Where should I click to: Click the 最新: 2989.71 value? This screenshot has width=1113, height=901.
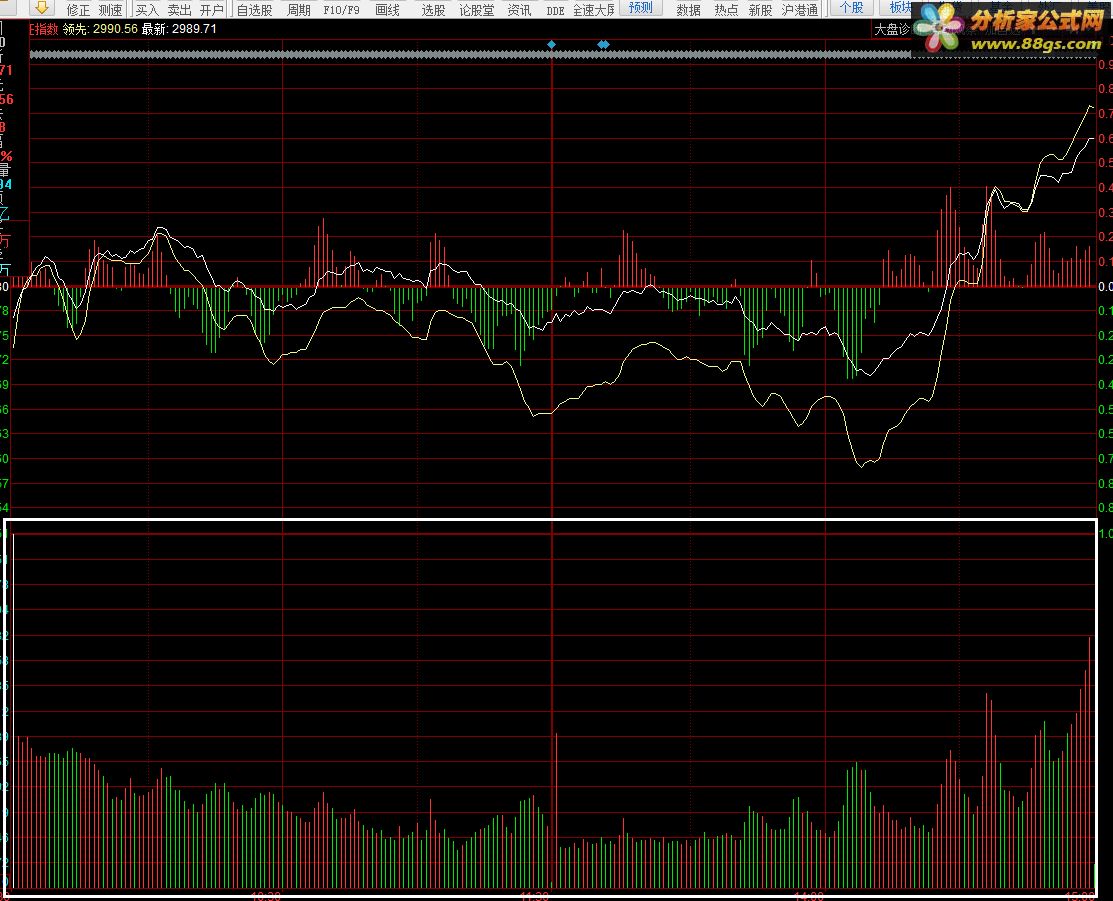[179, 29]
